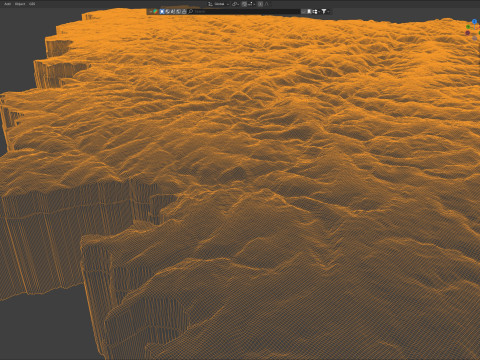The height and width of the screenshot is (360, 480).
Task: Toggle proportional editing
Action: (261, 4)
